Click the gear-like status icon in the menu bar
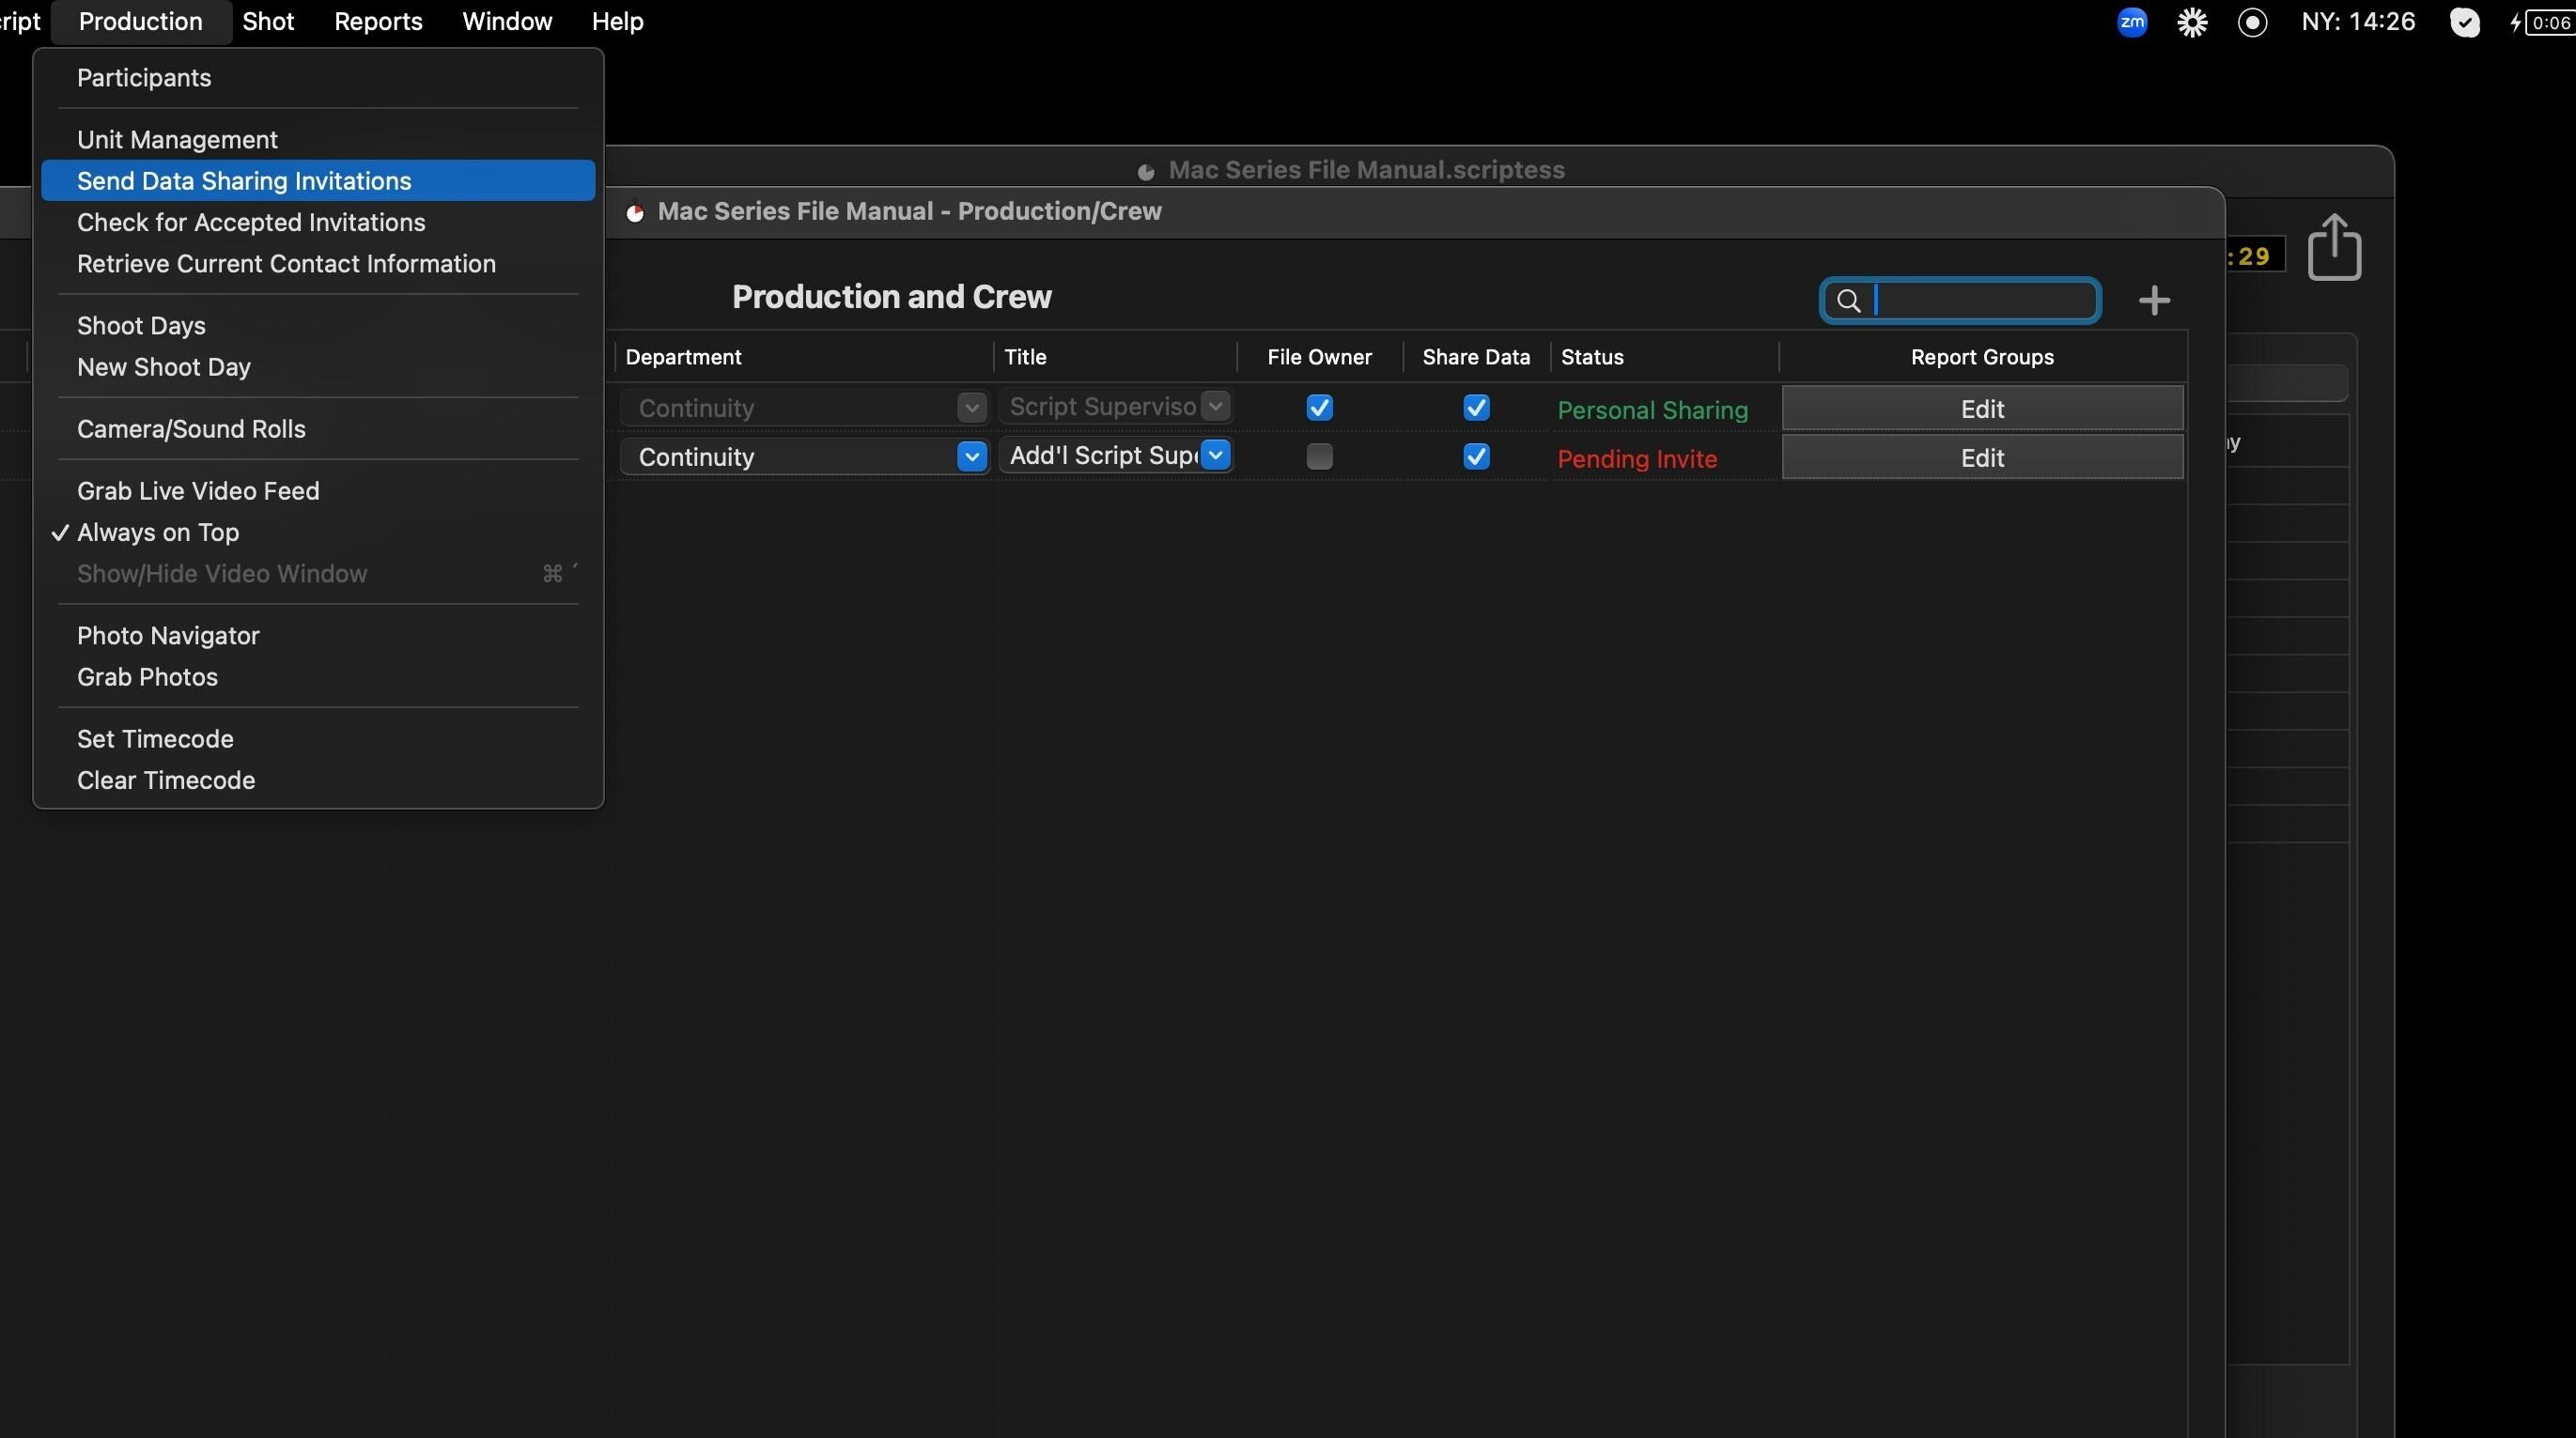 2192,22
